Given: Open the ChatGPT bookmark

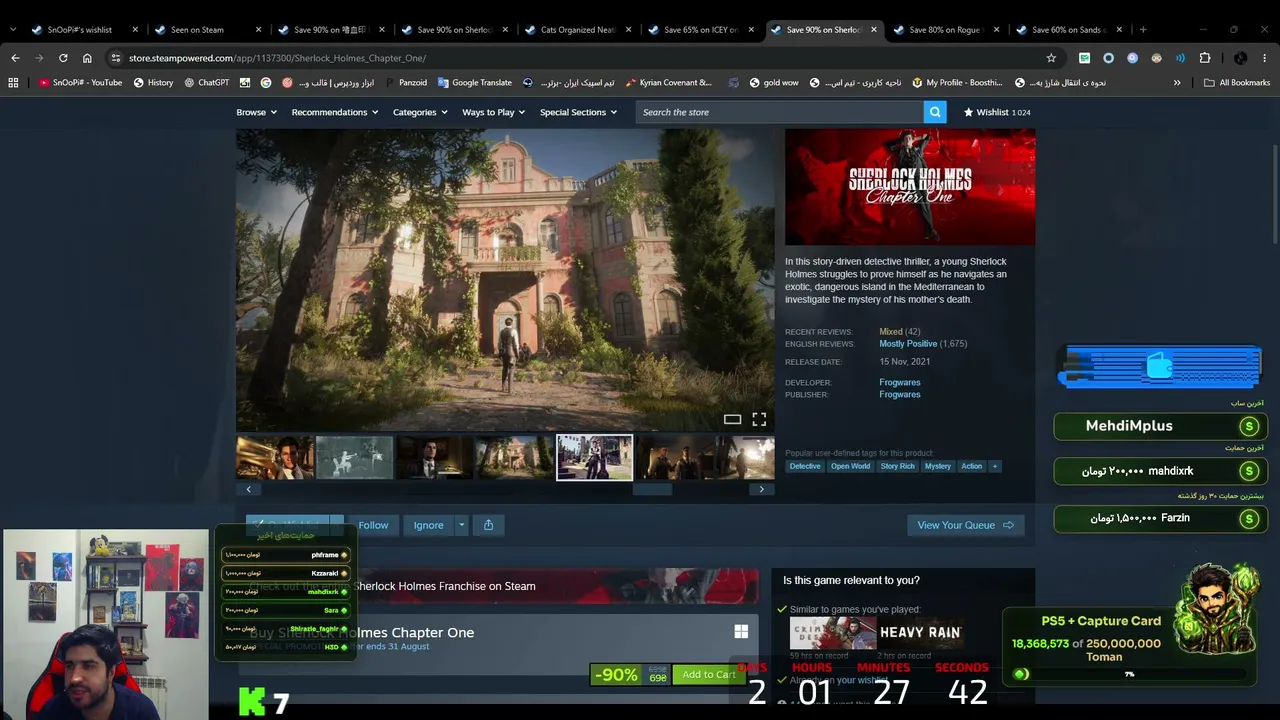Looking at the screenshot, I should pyautogui.click(x=206, y=83).
